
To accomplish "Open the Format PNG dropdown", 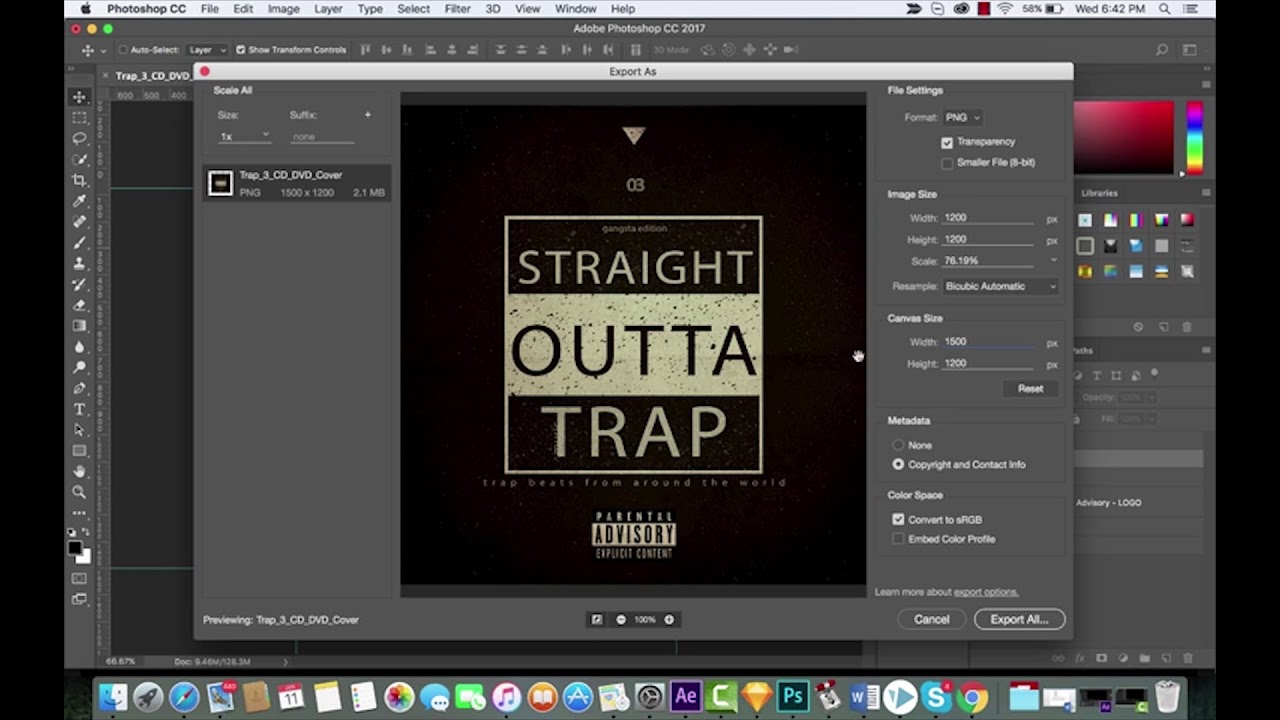I will (x=962, y=118).
